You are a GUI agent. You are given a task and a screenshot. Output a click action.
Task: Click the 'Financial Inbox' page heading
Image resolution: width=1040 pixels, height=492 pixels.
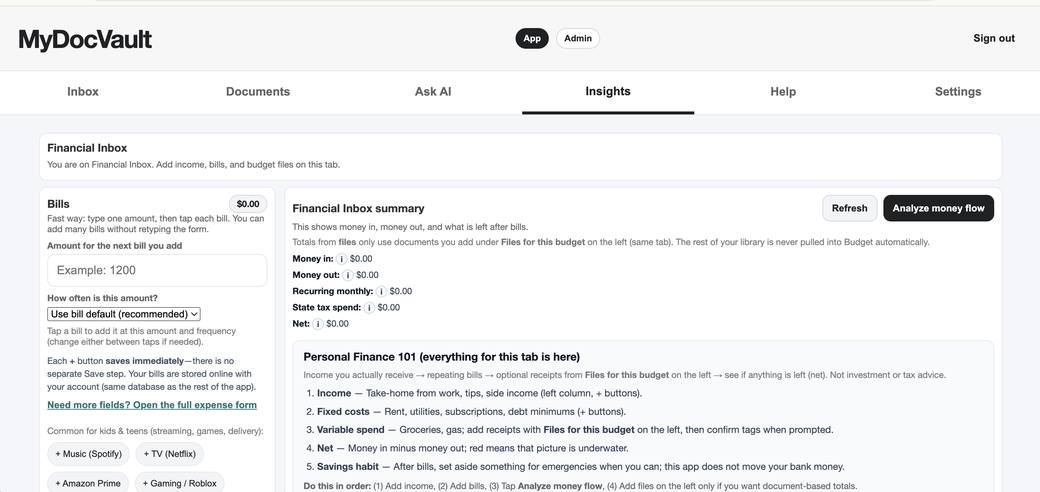tap(87, 148)
